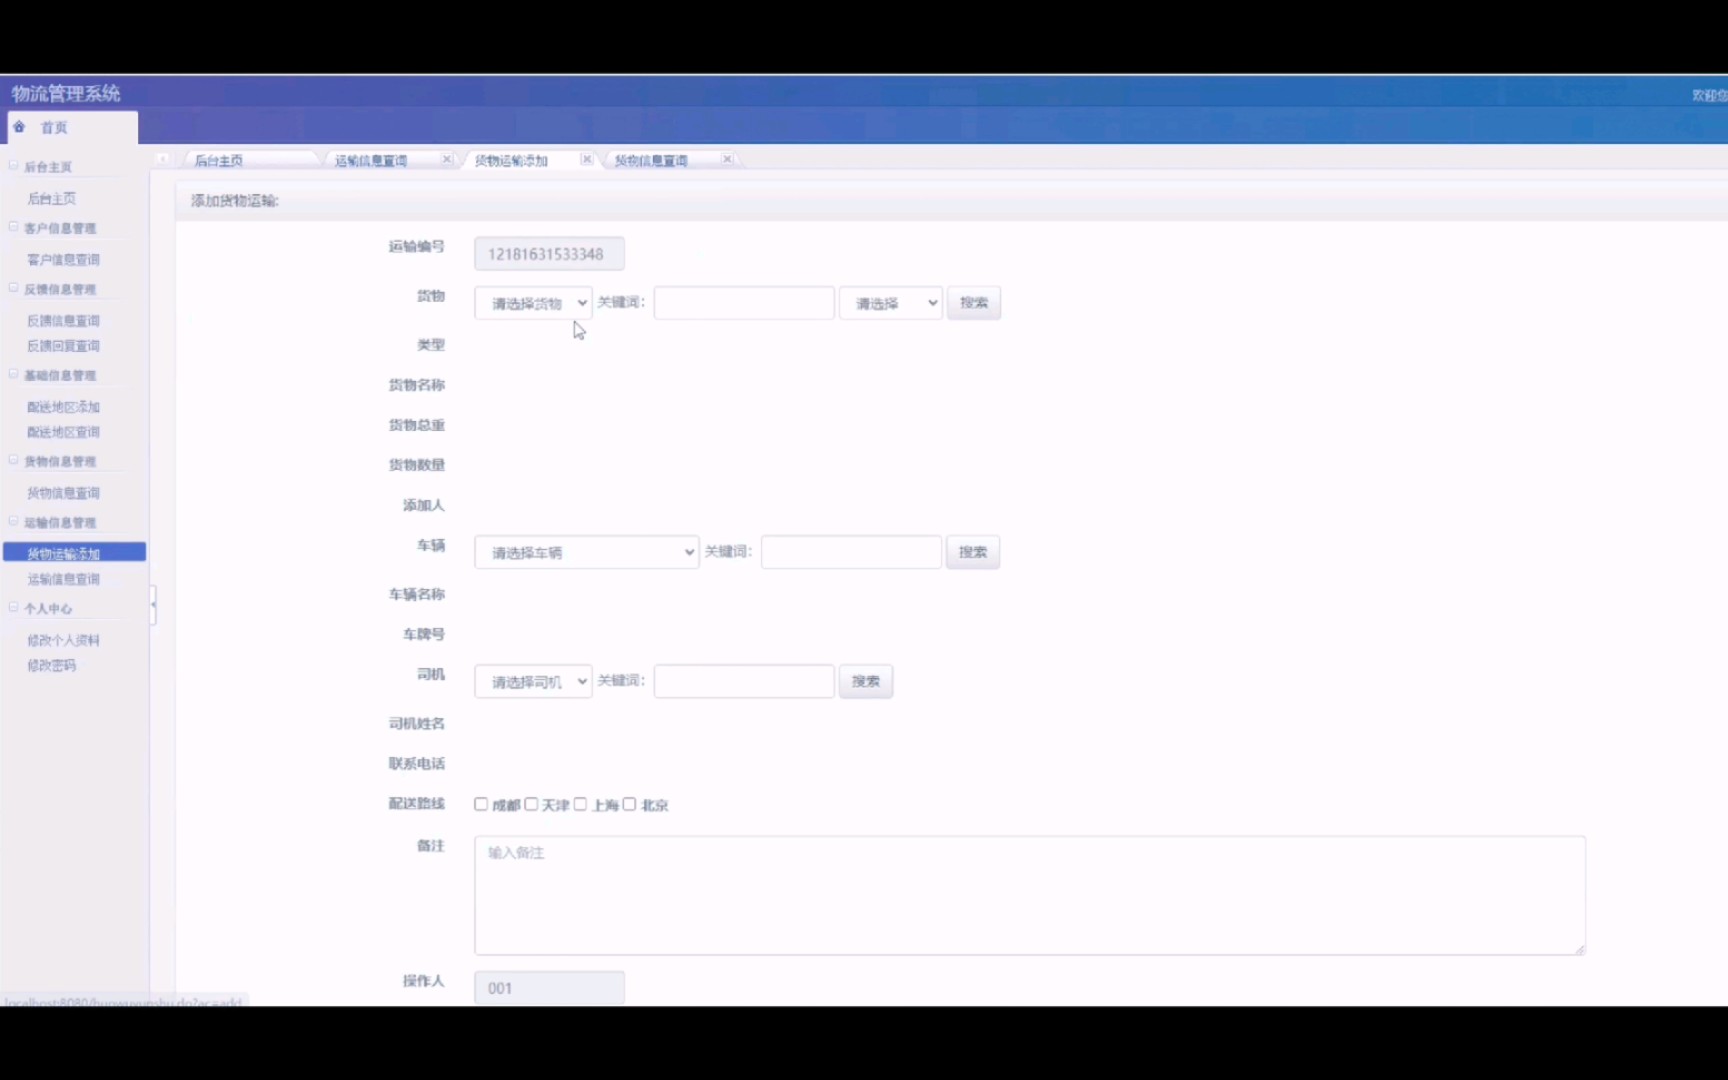This screenshot has width=1728, height=1080.
Task: Open 后台主页 link in the sidebar
Action: (x=51, y=199)
